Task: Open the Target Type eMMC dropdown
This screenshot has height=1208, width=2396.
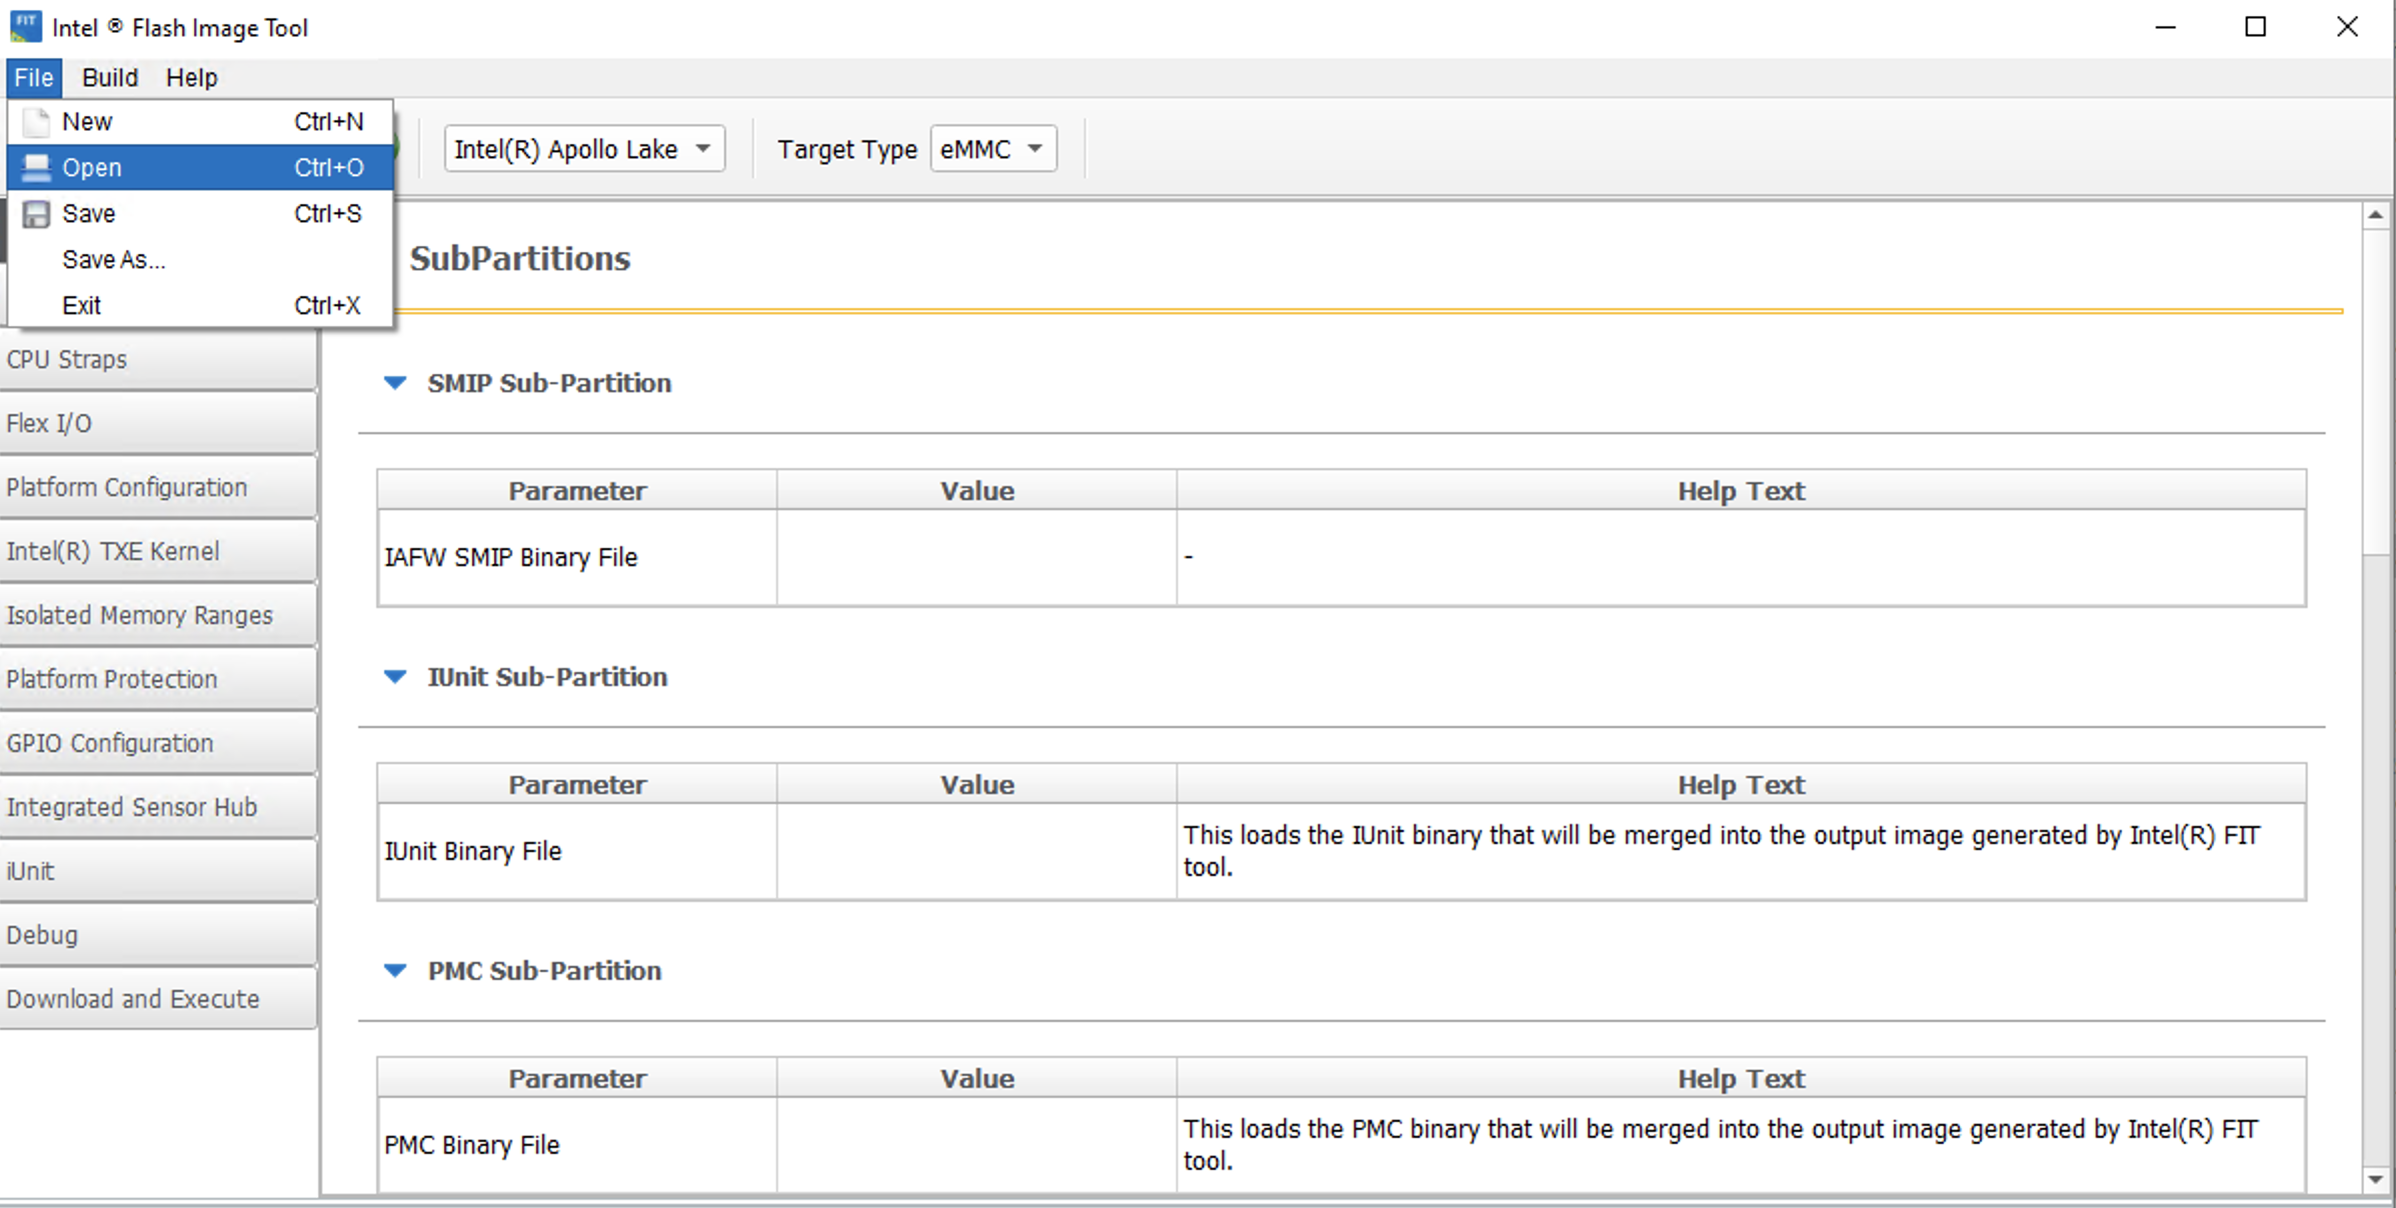Action: [993, 149]
